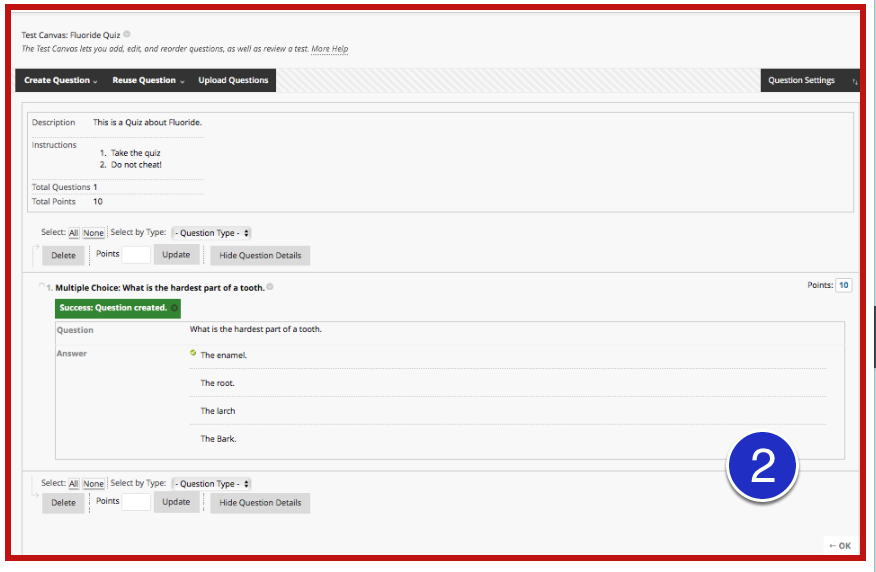876x572 pixels.
Task: Click bottom Hide Question Details button
Action: (x=260, y=503)
